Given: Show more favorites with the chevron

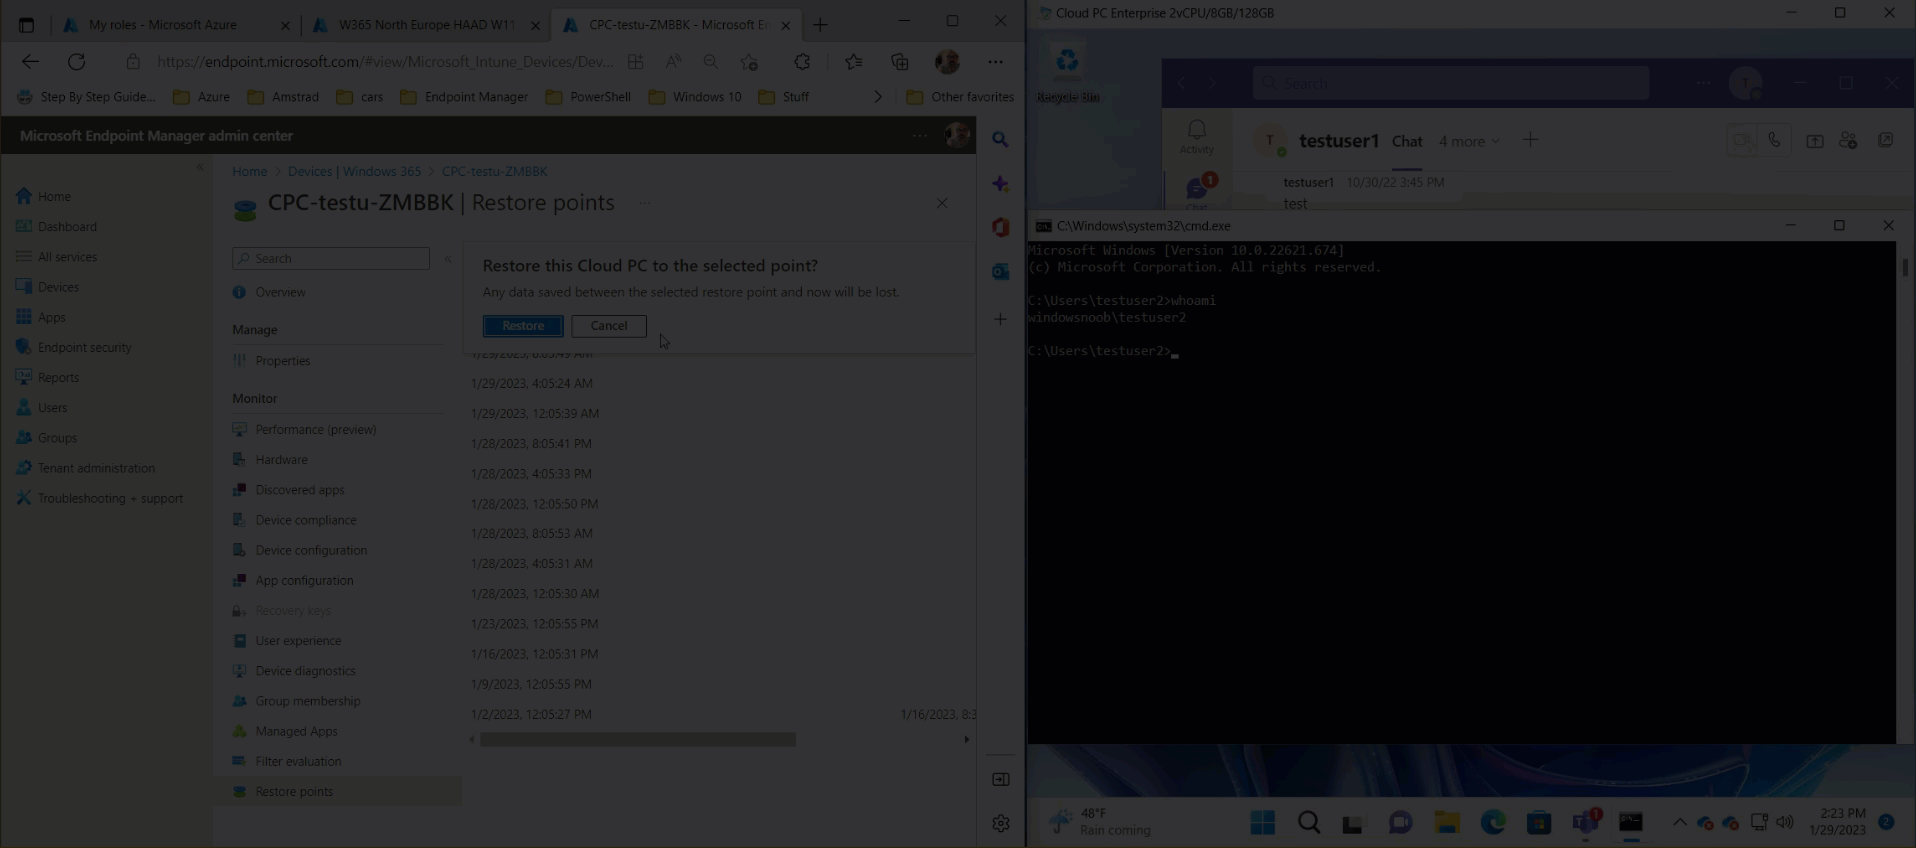Looking at the screenshot, I should pyautogui.click(x=878, y=97).
